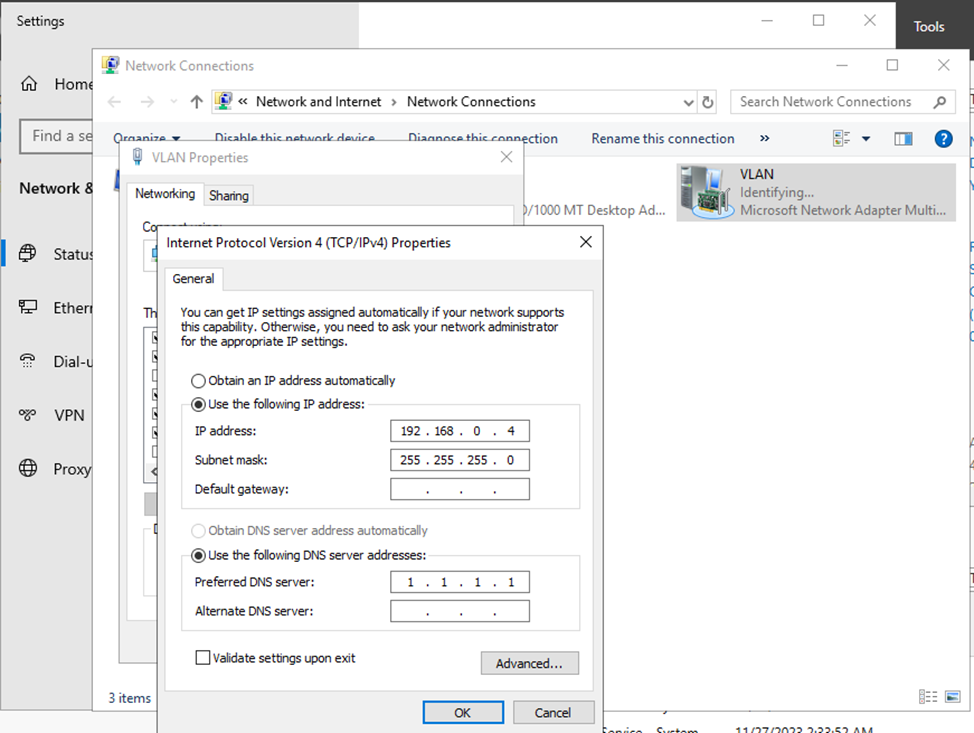The height and width of the screenshot is (733, 974).
Task: Open the Organize dropdown
Action: point(148,138)
